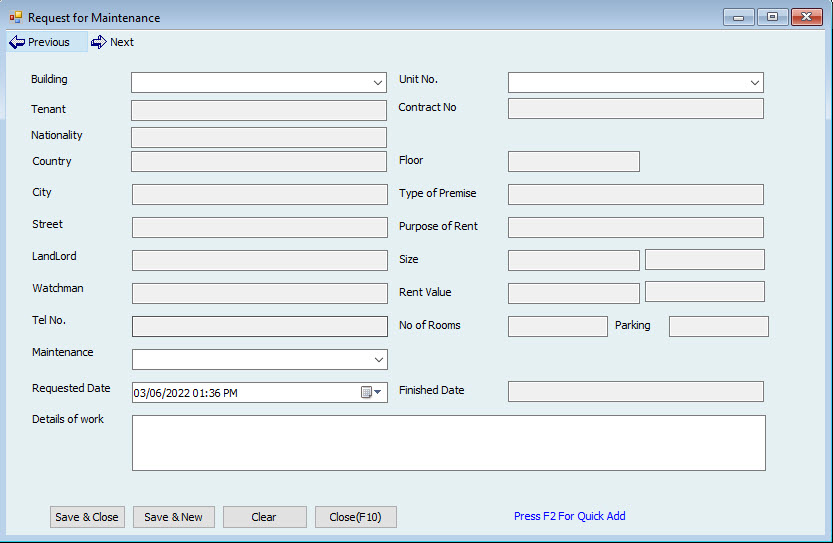The image size is (833, 543).
Task: Minimize the Request for Maintenance window
Action: click(739, 17)
